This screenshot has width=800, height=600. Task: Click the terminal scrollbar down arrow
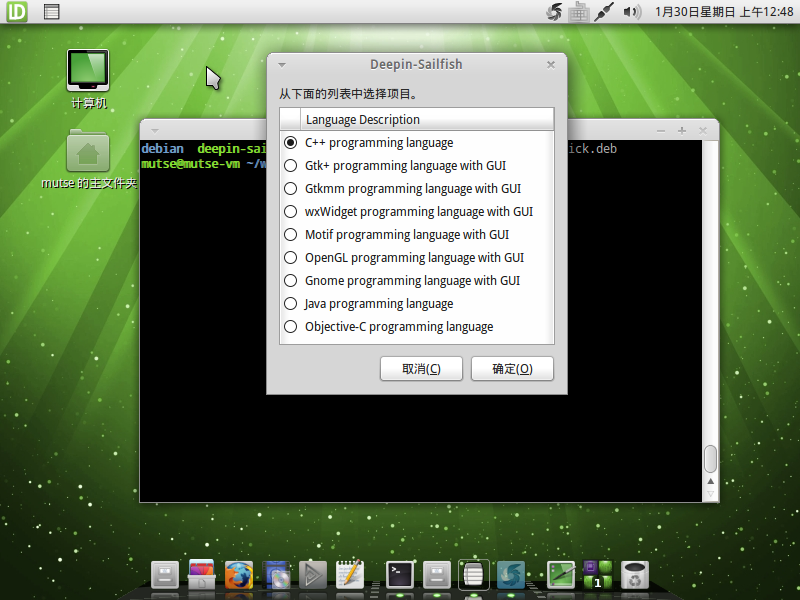coord(710,493)
